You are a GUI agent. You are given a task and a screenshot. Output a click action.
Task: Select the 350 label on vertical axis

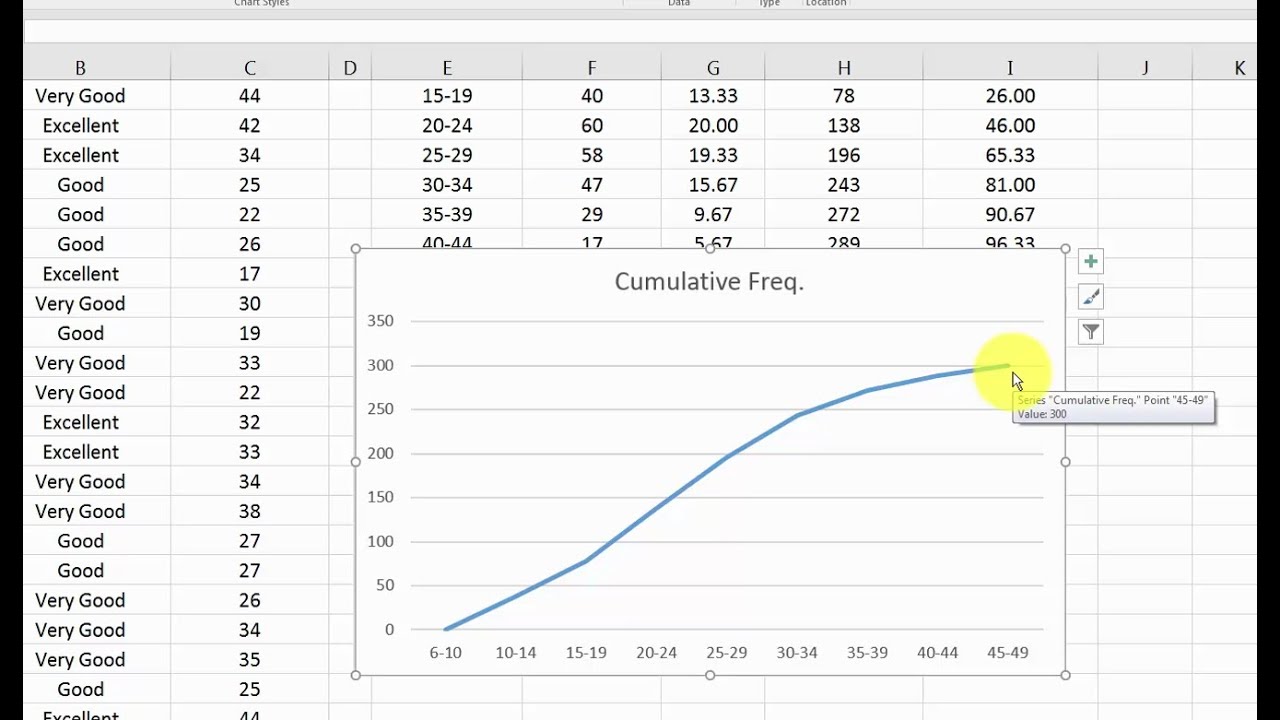click(x=381, y=321)
